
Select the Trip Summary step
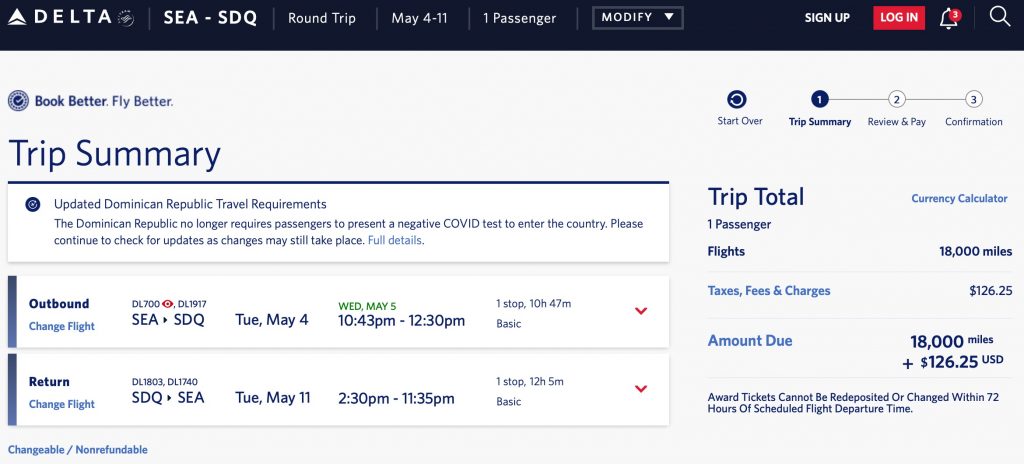click(x=820, y=99)
